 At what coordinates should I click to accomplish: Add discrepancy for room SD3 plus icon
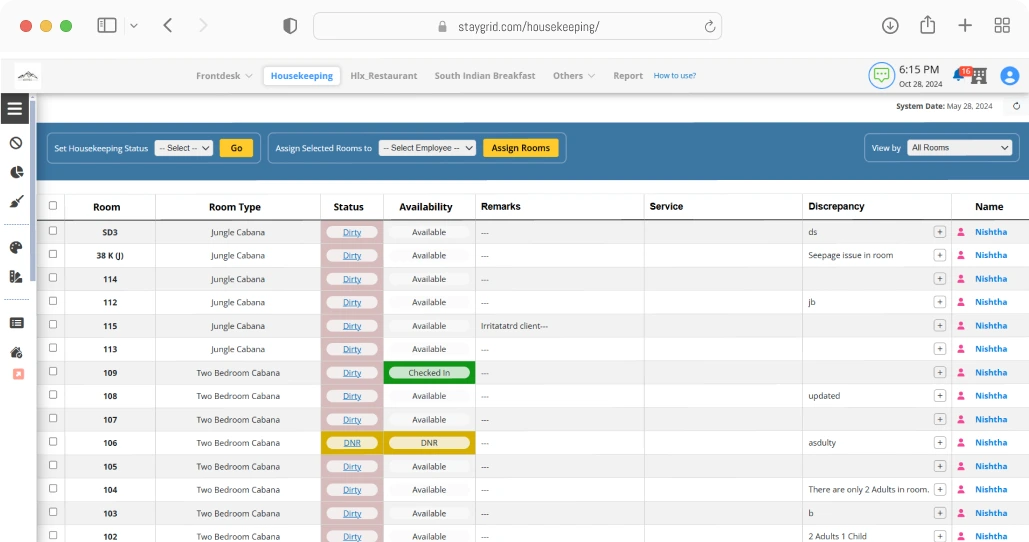940,232
